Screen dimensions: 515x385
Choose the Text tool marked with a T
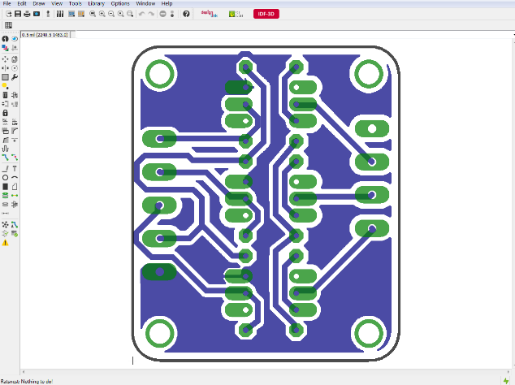(14, 169)
